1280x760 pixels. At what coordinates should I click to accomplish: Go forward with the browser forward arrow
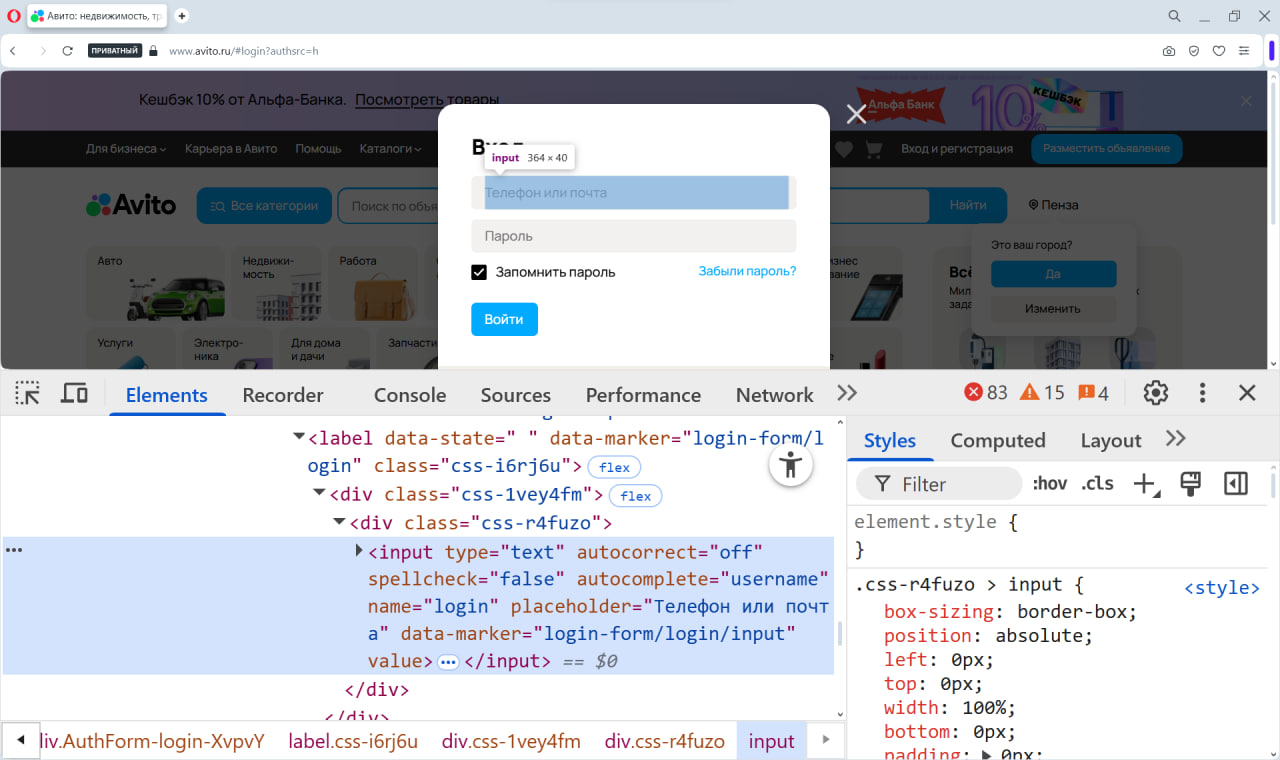tap(43, 51)
